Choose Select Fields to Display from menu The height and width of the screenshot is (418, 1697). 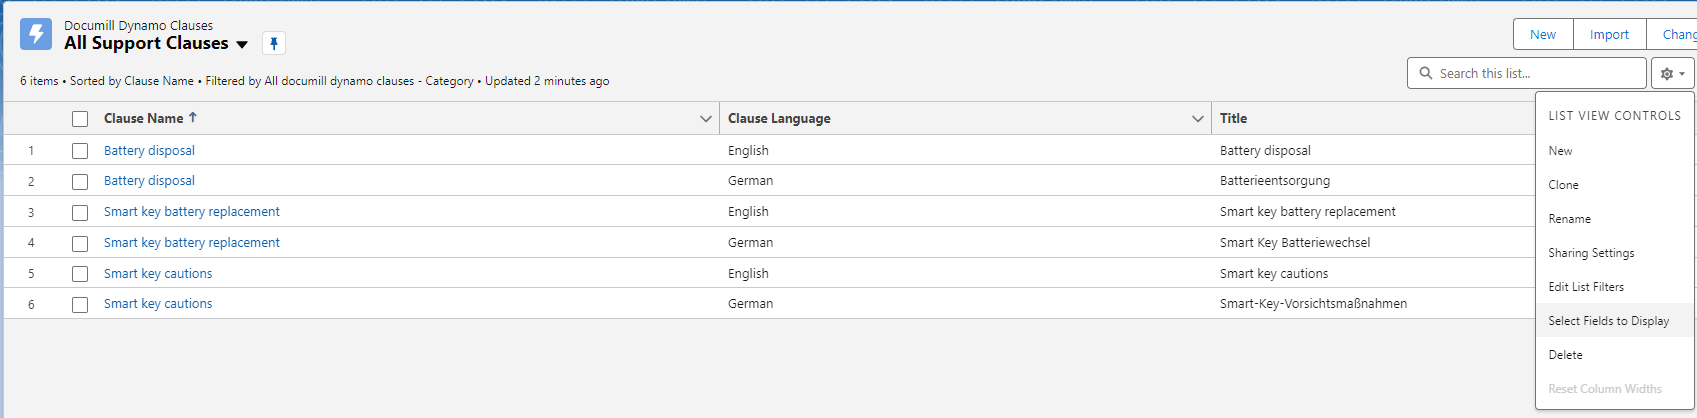[x=1608, y=321]
